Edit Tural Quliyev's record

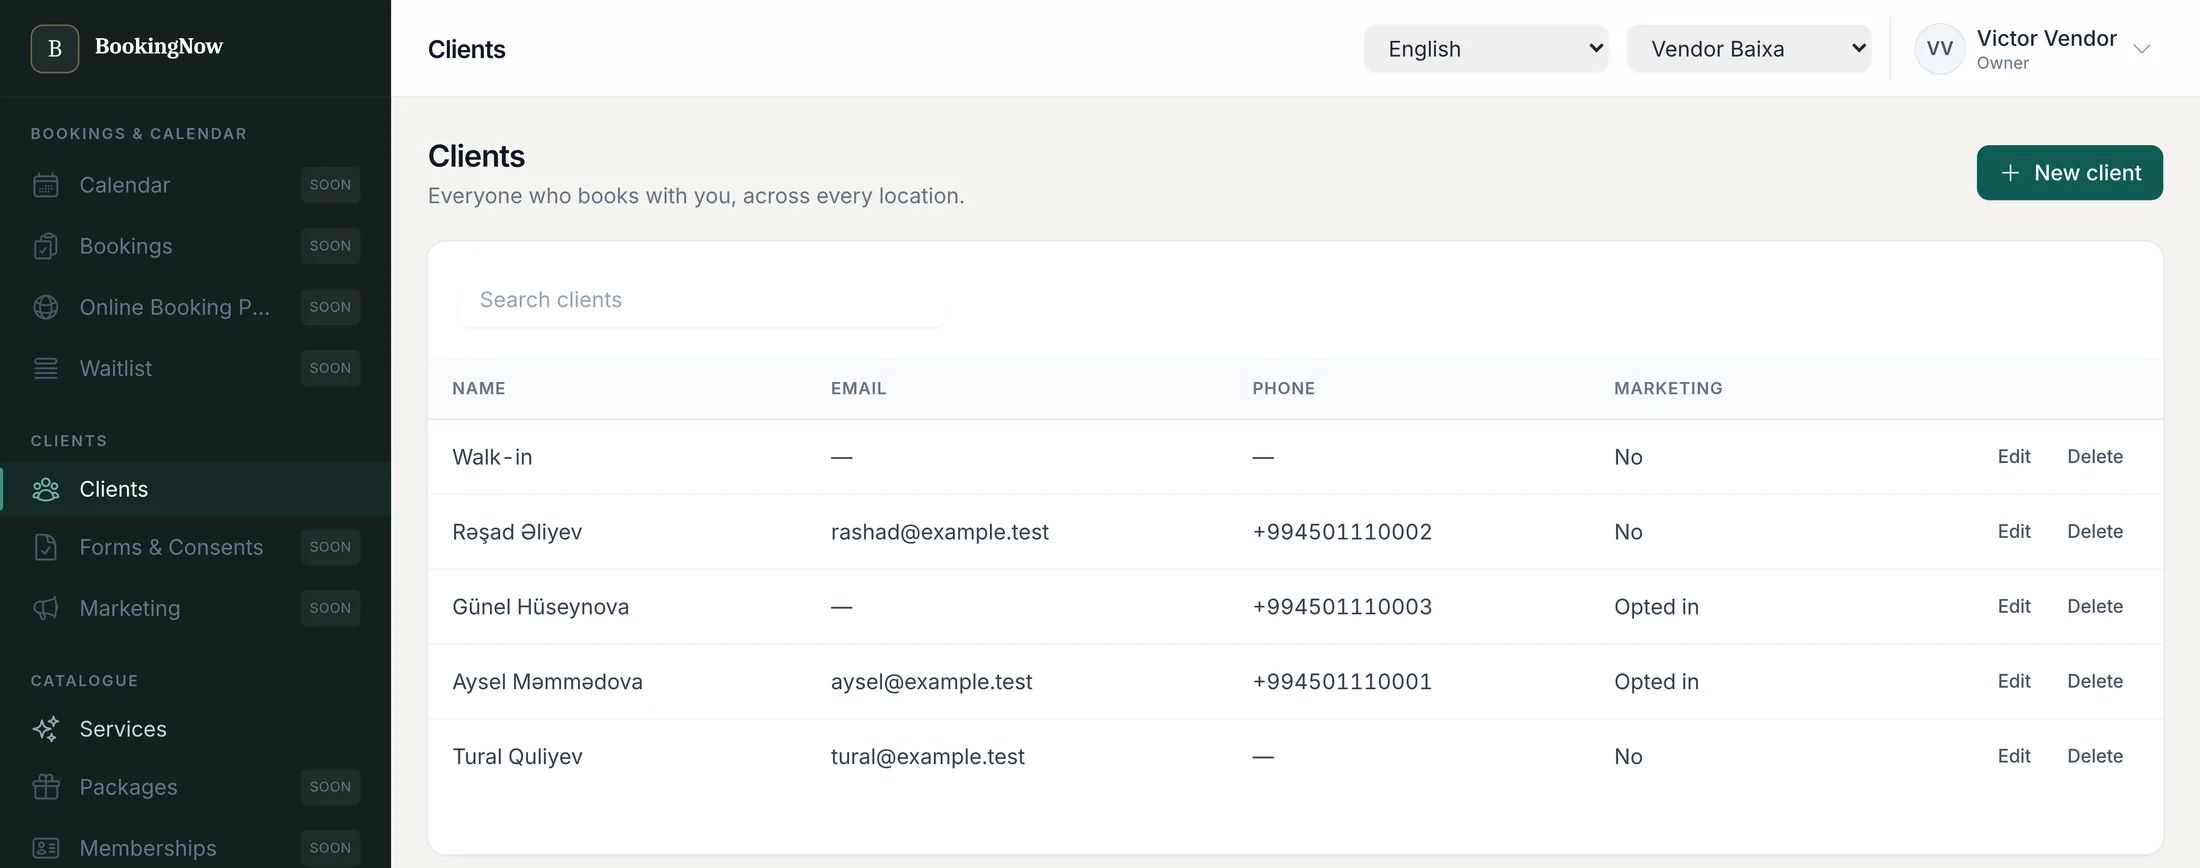pyautogui.click(x=2014, y=757)
